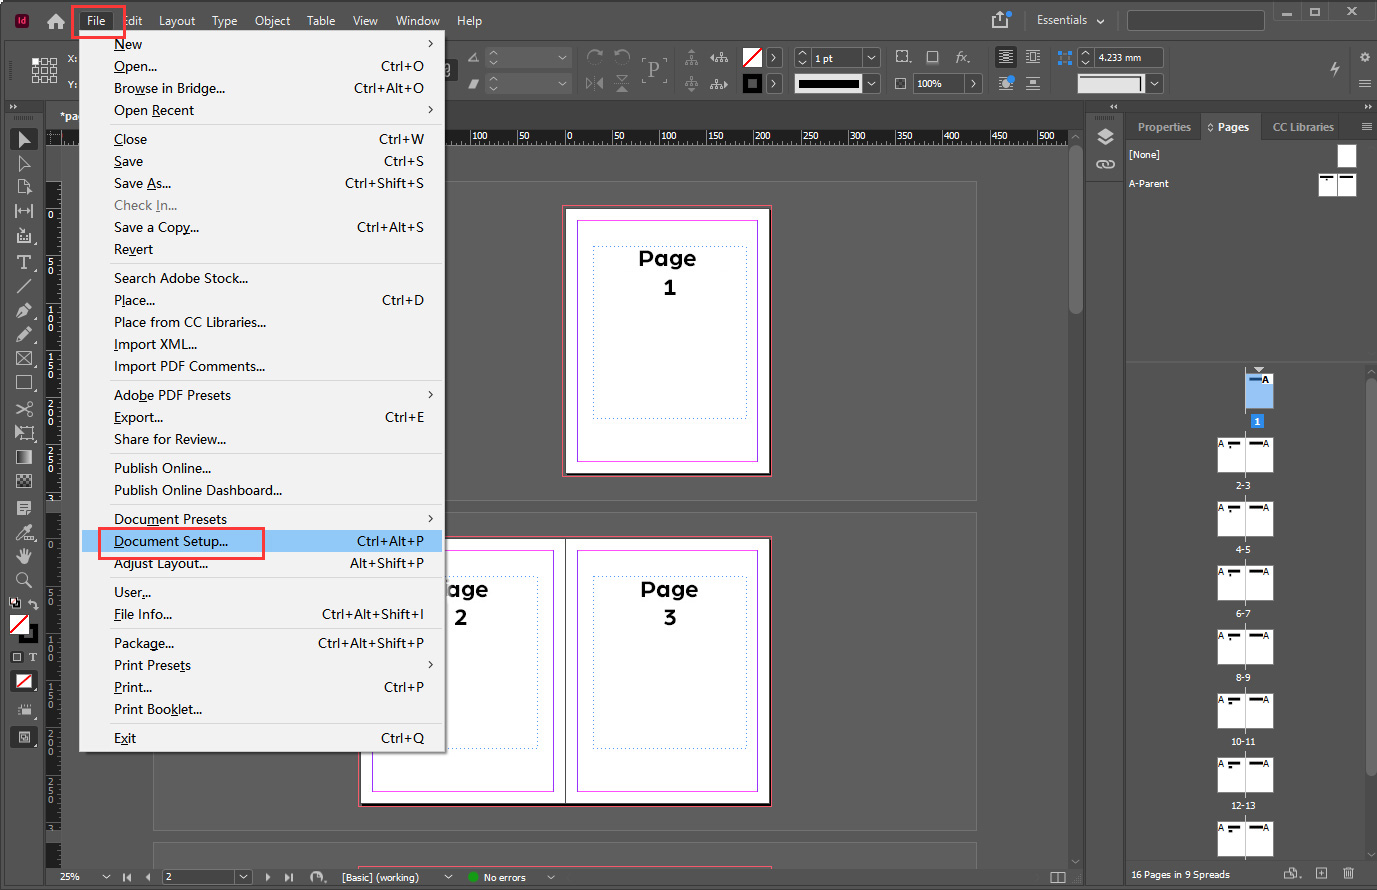Choose Export from File menu
Screen dimensions: 1377x890
point(262,417)
